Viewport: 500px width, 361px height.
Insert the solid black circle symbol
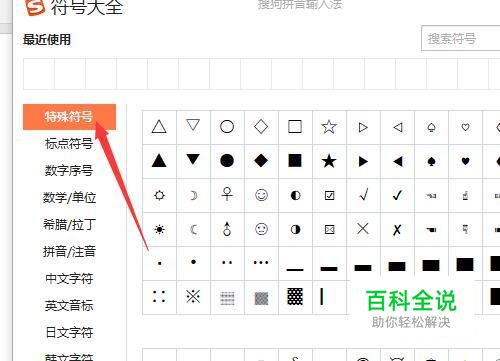tap(227, 161)
